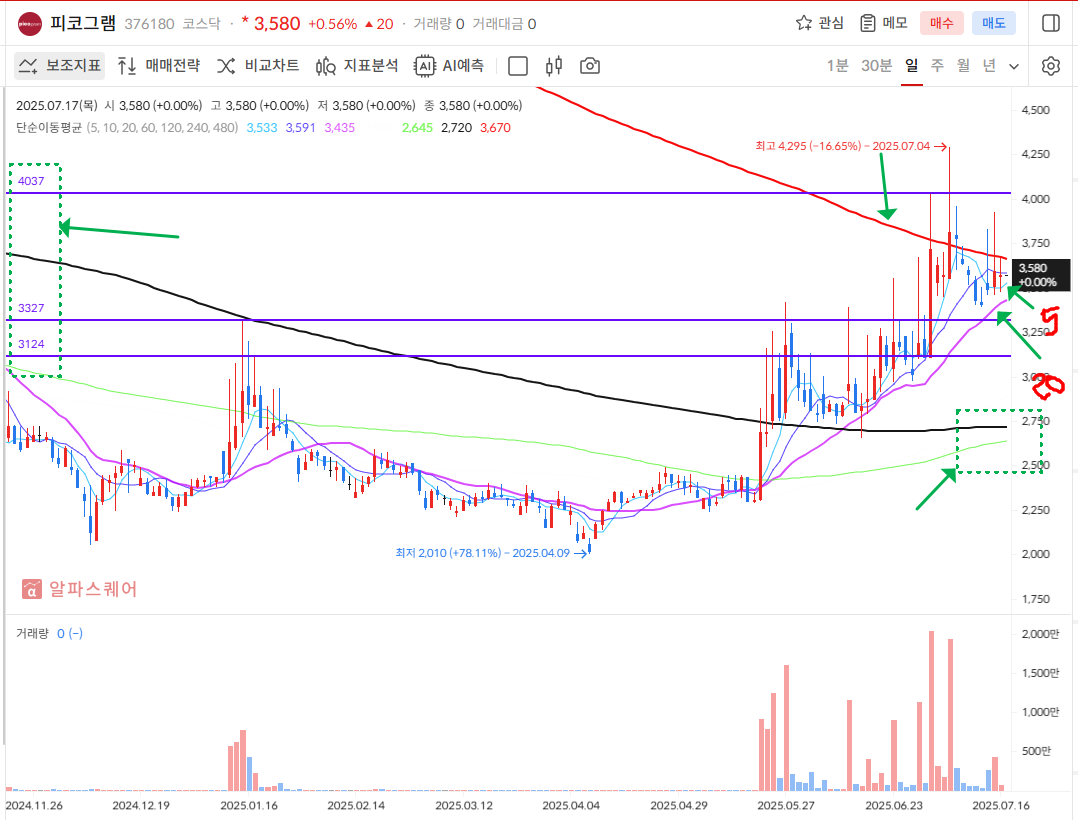1078x820 pixels.
Task: Open the AI예측 prediction tool
Action: coord(449,66)
